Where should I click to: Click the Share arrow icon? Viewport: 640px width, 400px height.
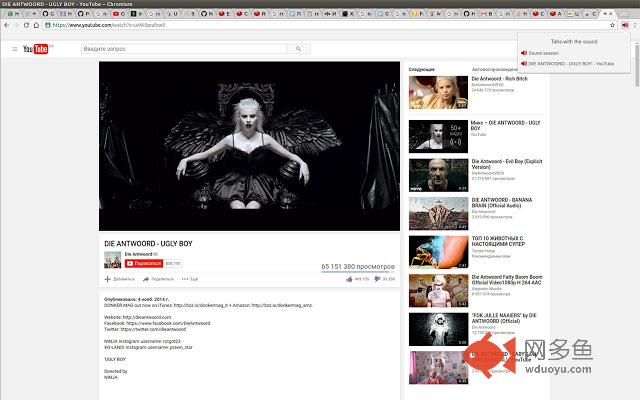click(x=146, y=279)
